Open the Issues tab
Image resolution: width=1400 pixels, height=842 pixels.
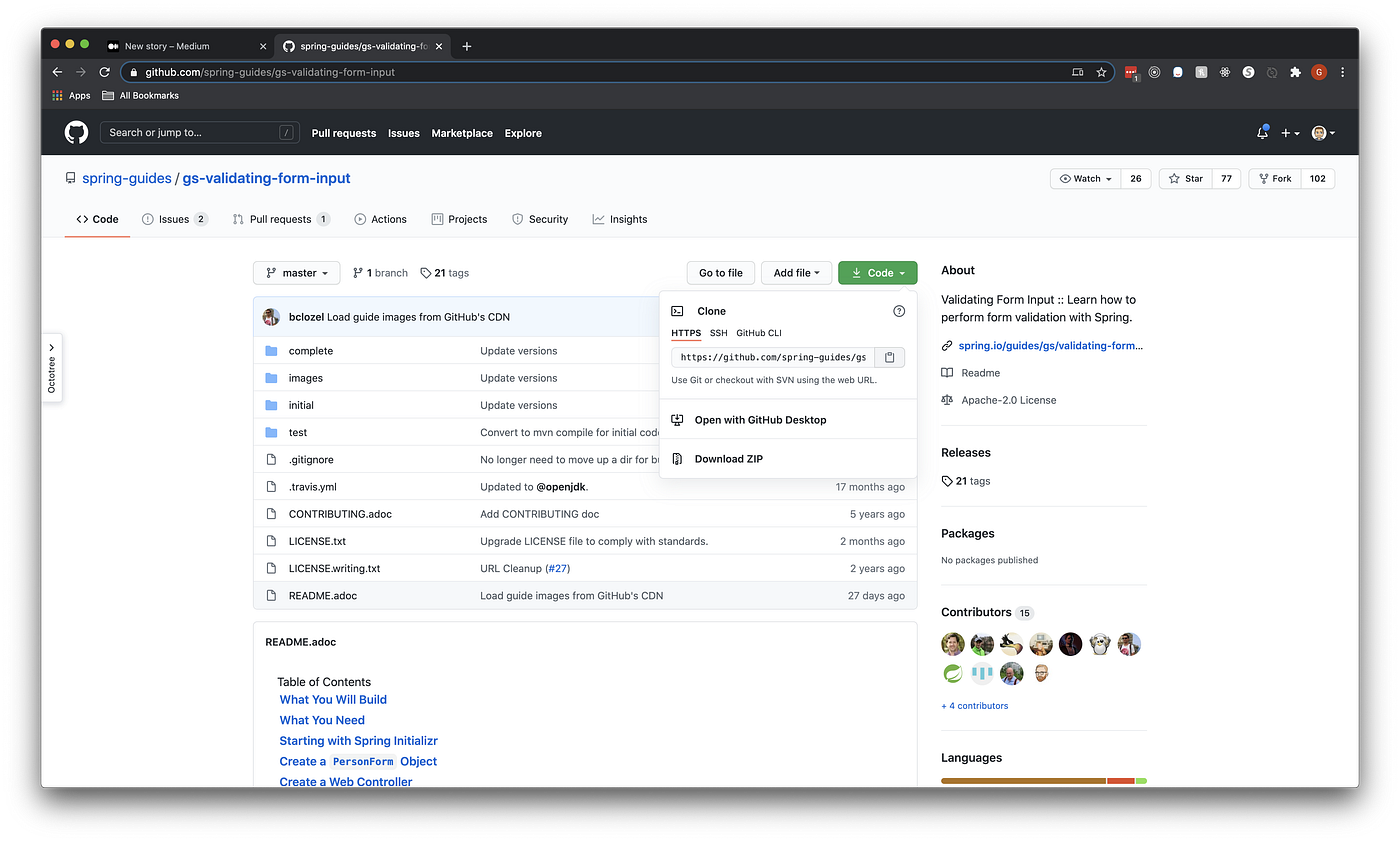(175, 219)
